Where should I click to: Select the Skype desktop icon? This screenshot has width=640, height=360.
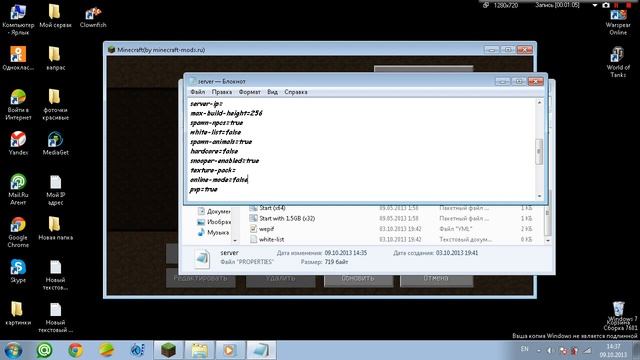(18, 271)
